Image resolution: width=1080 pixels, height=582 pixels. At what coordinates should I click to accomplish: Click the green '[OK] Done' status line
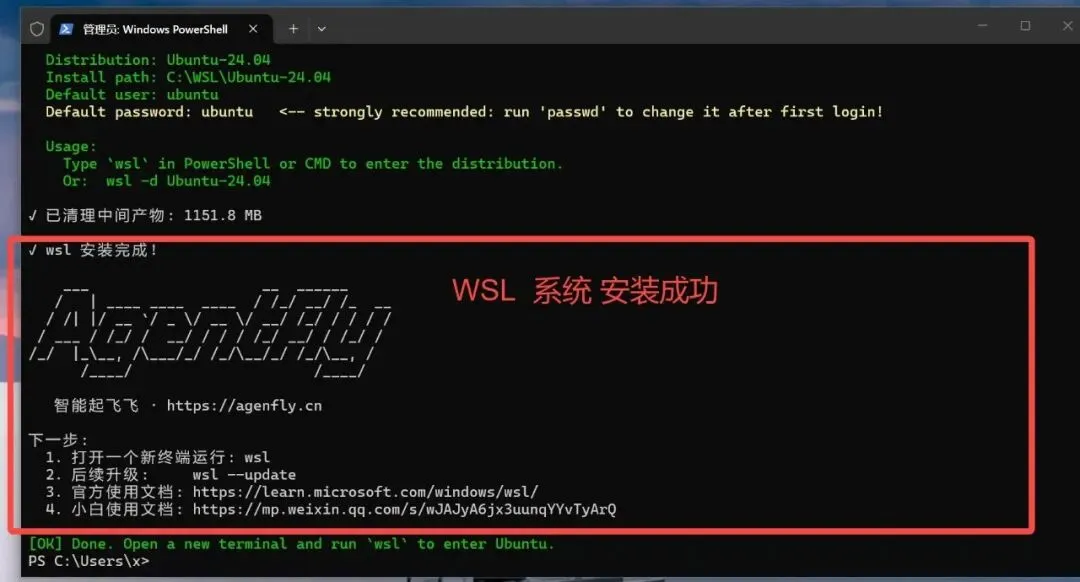[291, 543]
